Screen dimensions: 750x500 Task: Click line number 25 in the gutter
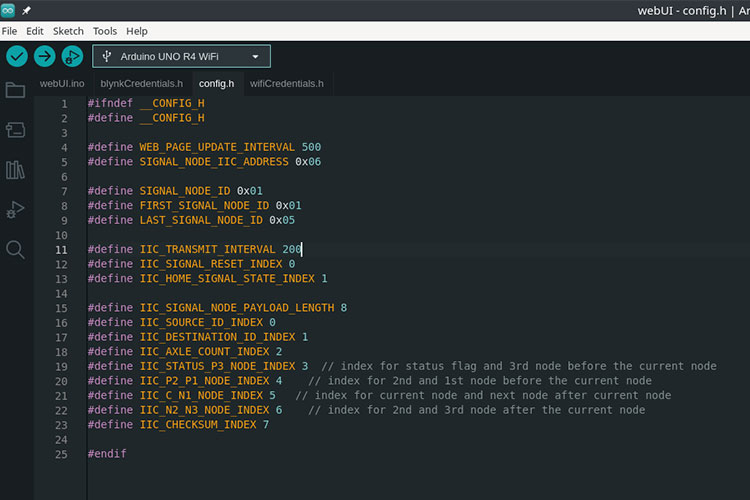(61, 454)
